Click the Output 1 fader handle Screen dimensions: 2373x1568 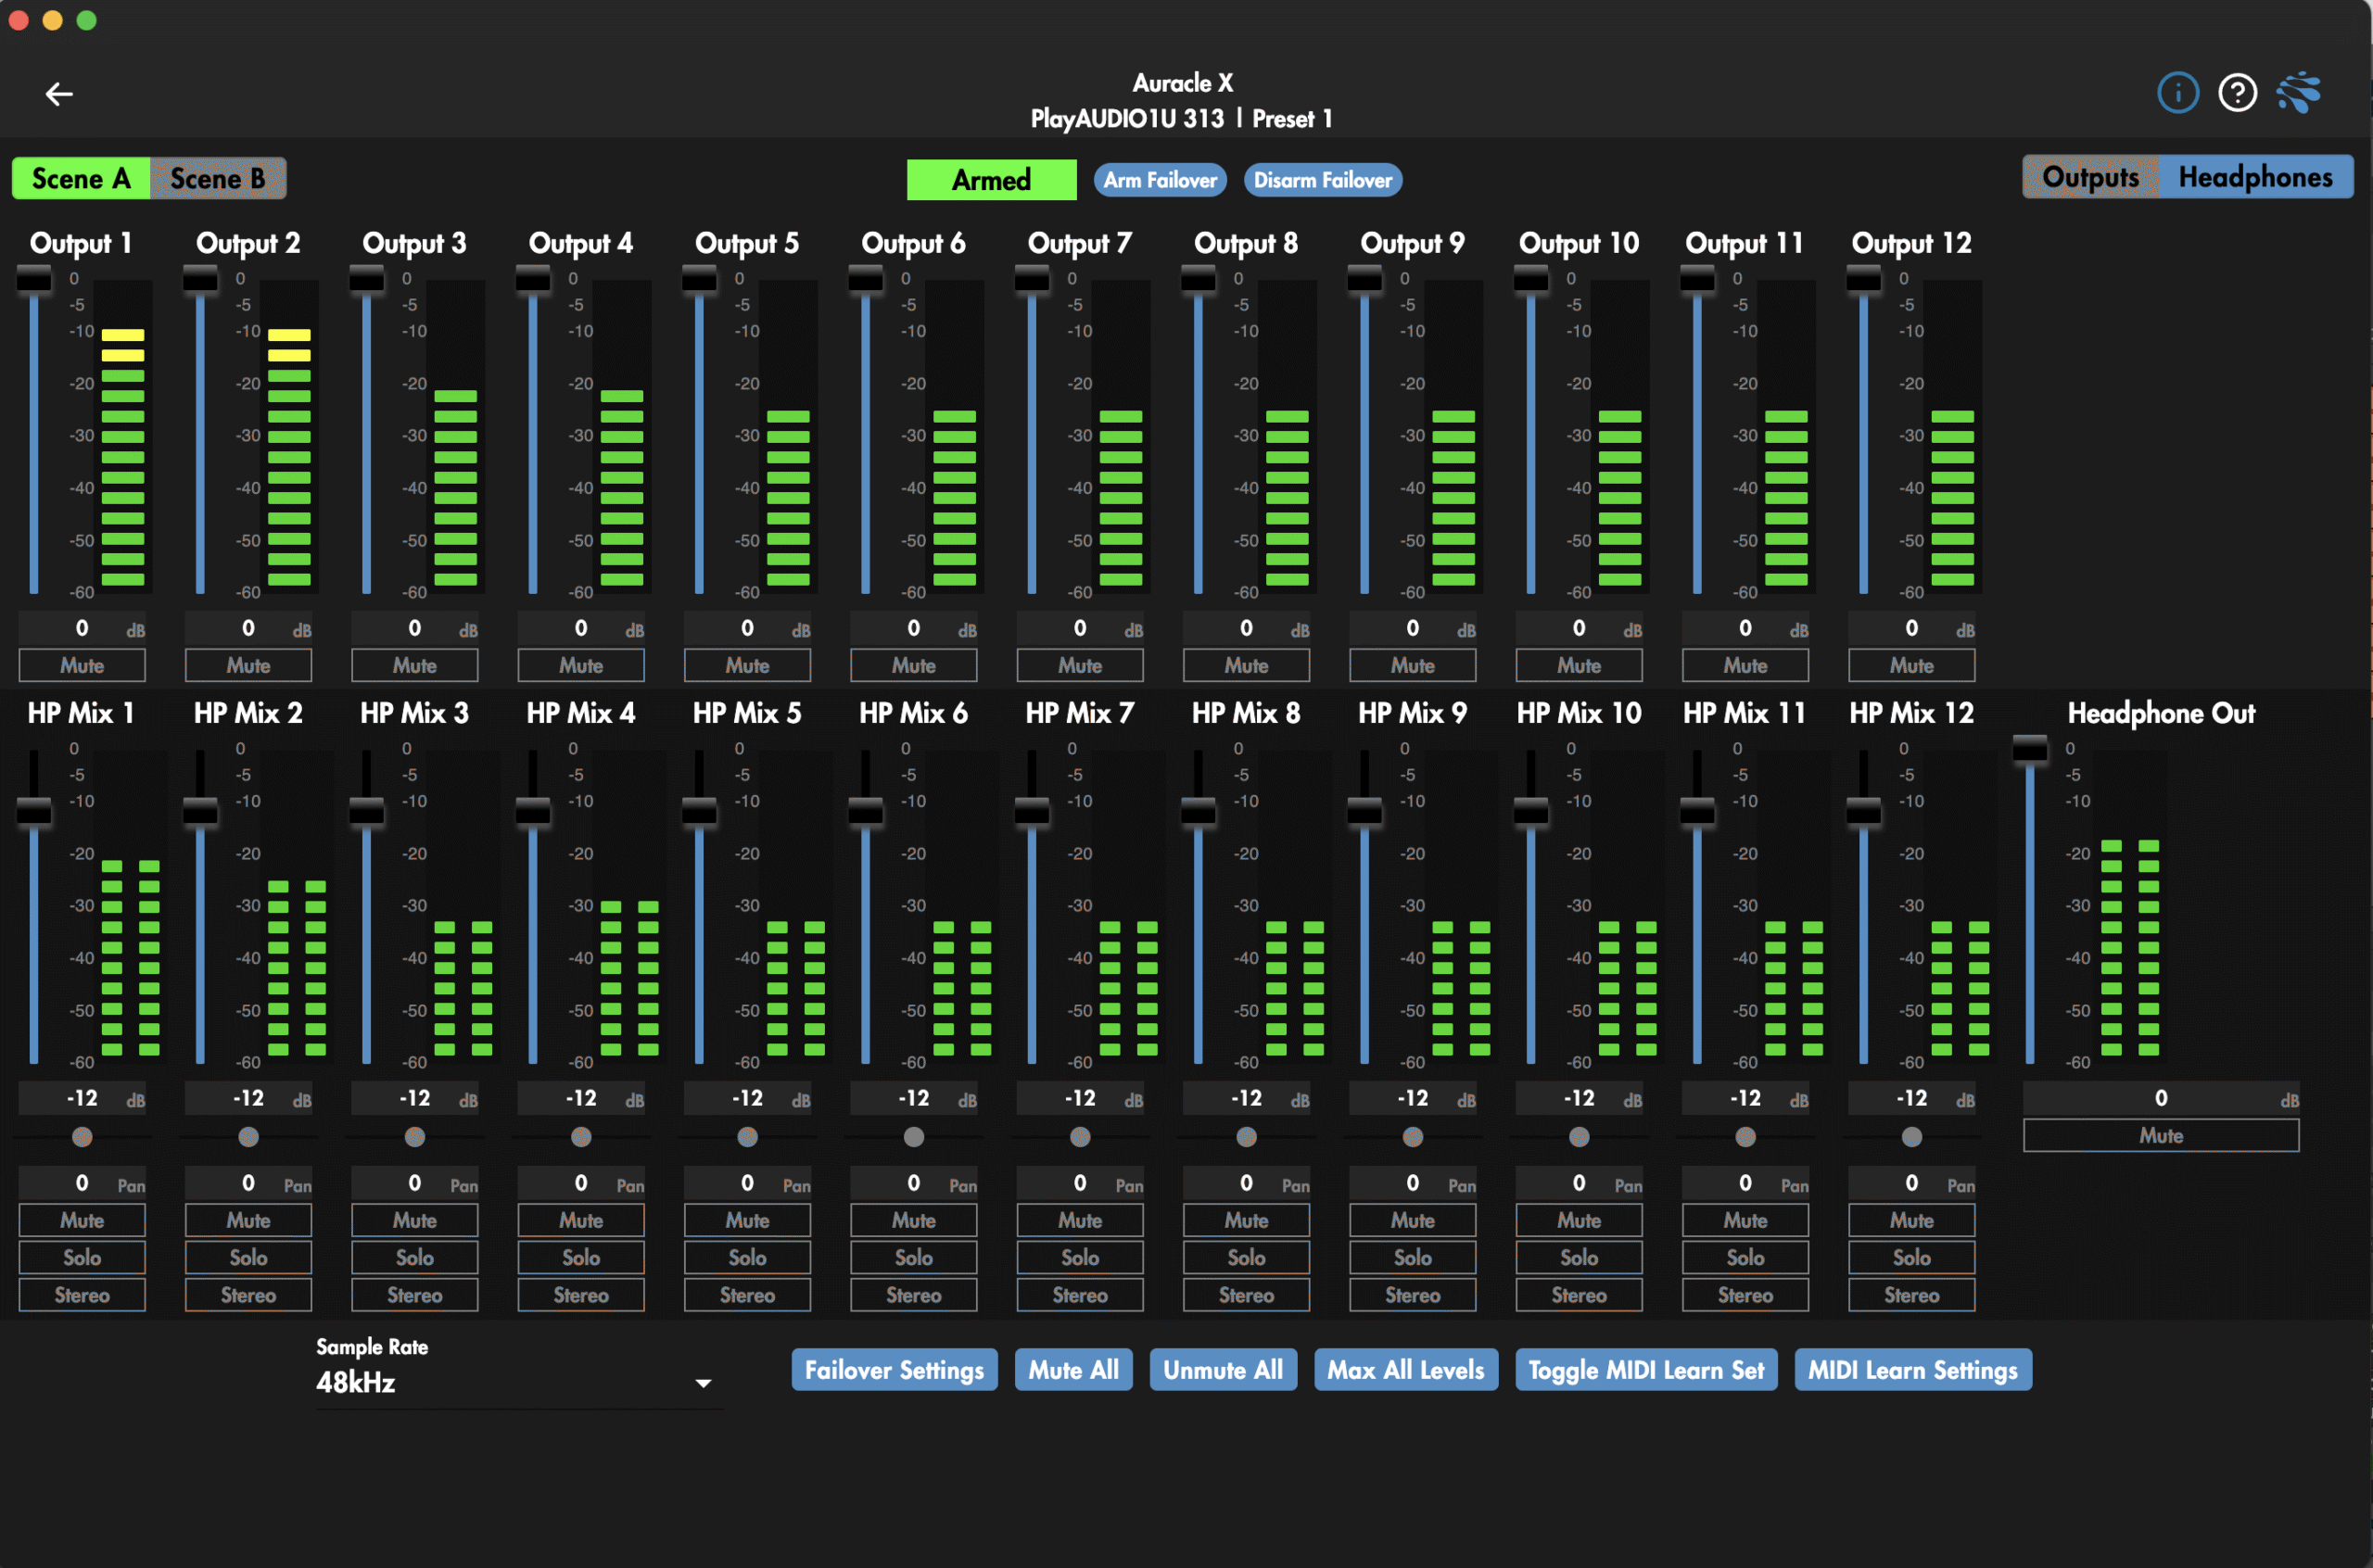tap(34, 279)
